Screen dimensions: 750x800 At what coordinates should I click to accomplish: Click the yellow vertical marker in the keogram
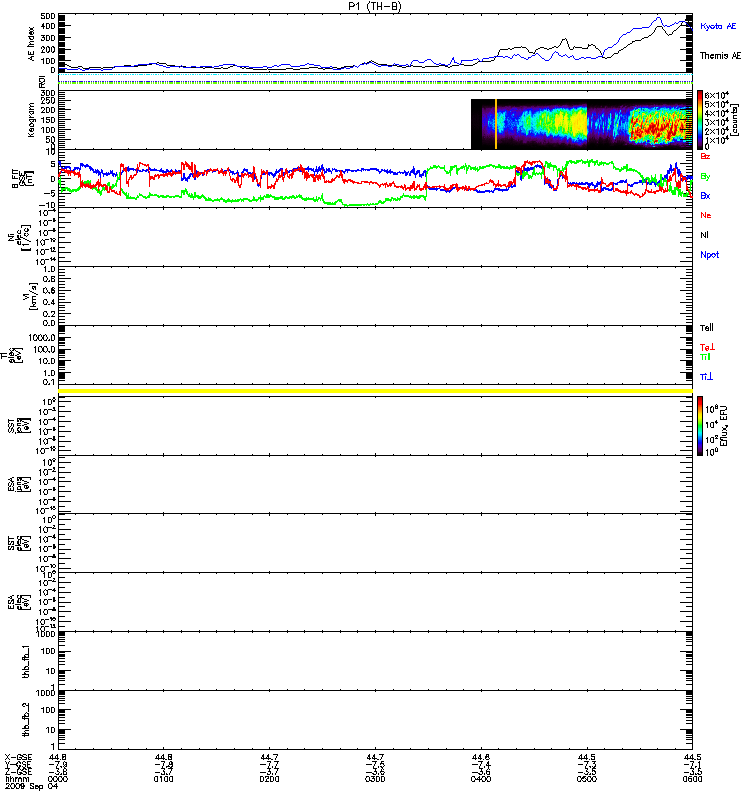coord(496,124)
